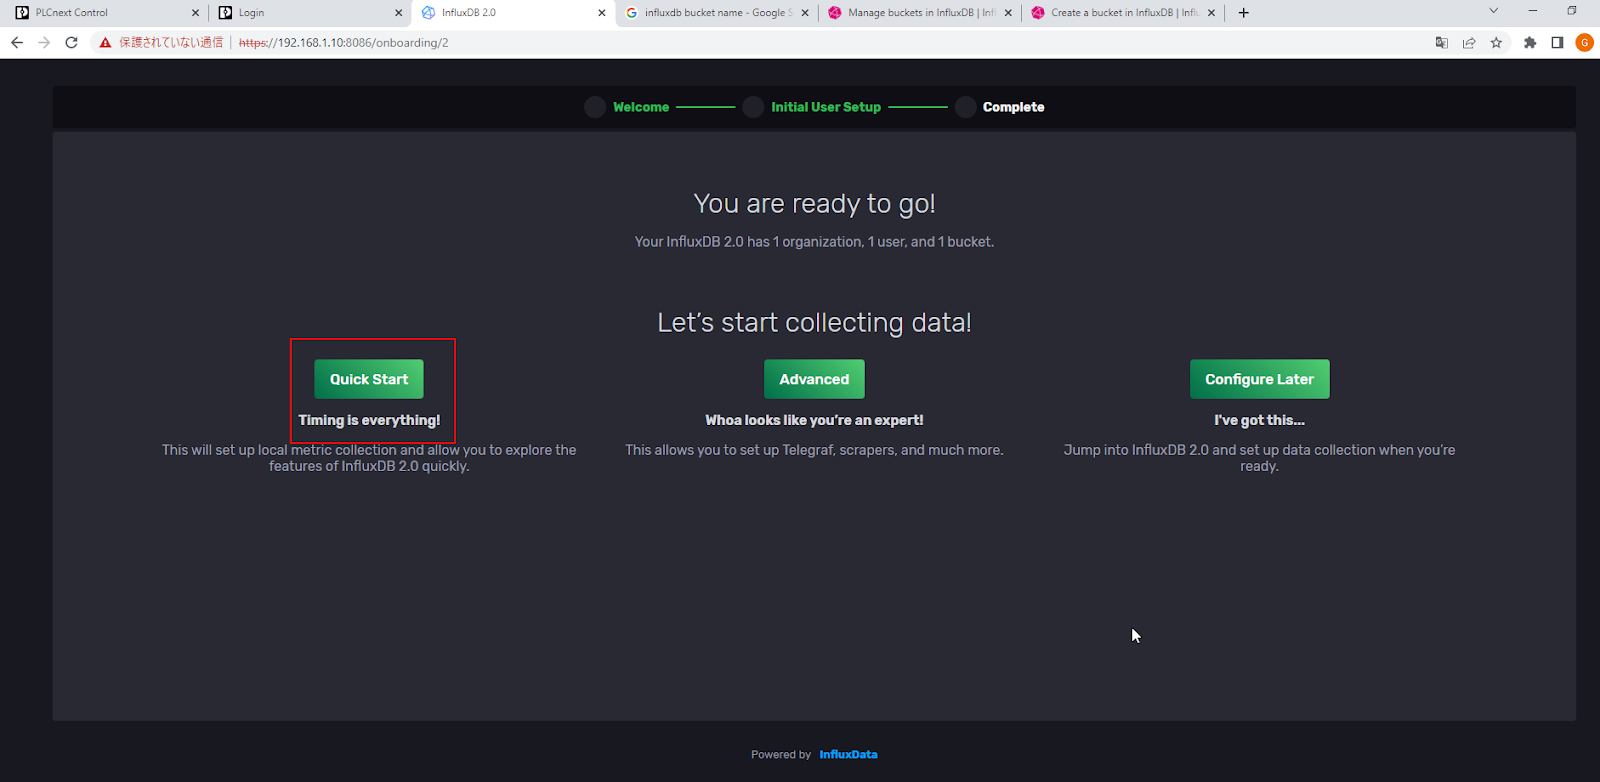Click 'Let's start collecting data!' heading
The image size is (1600, 782).
tap(814, 323)
